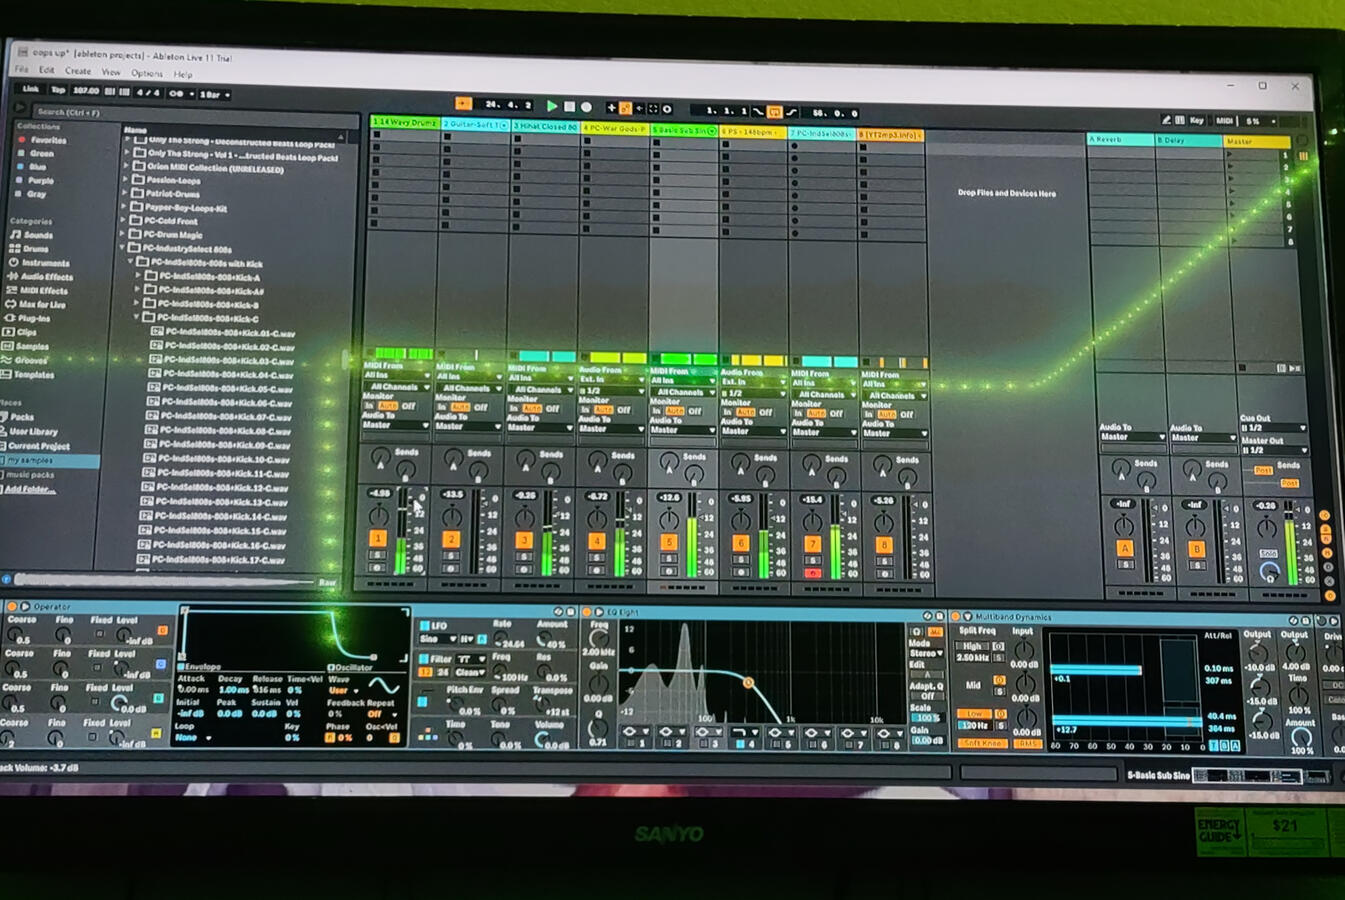
Task: Open the Audio To chooser on A Reverb
Action: pos(1129,437)
